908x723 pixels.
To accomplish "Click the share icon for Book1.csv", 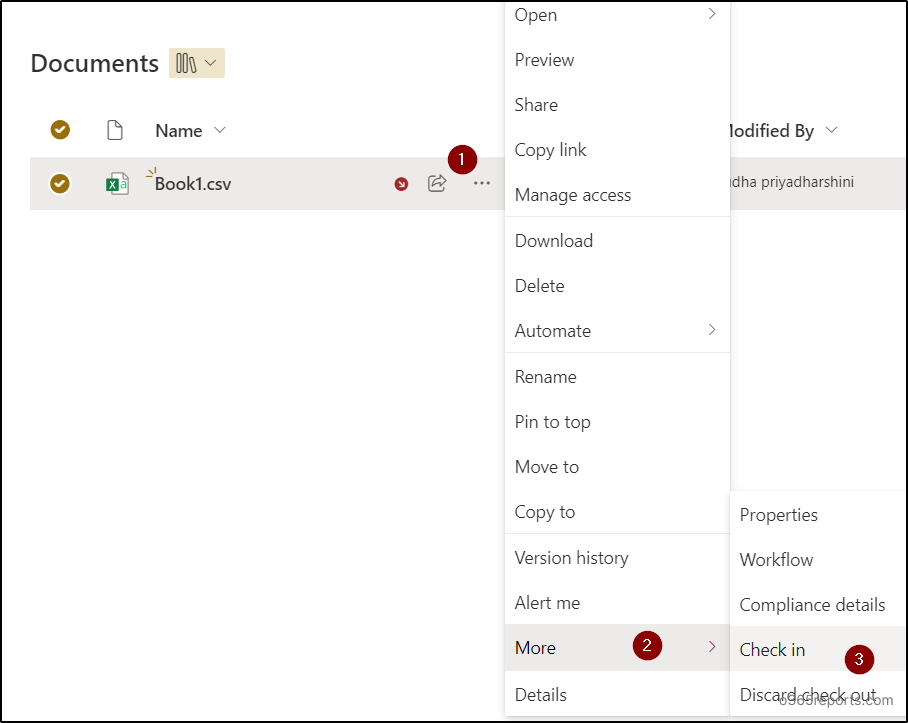I will [437, 183].
